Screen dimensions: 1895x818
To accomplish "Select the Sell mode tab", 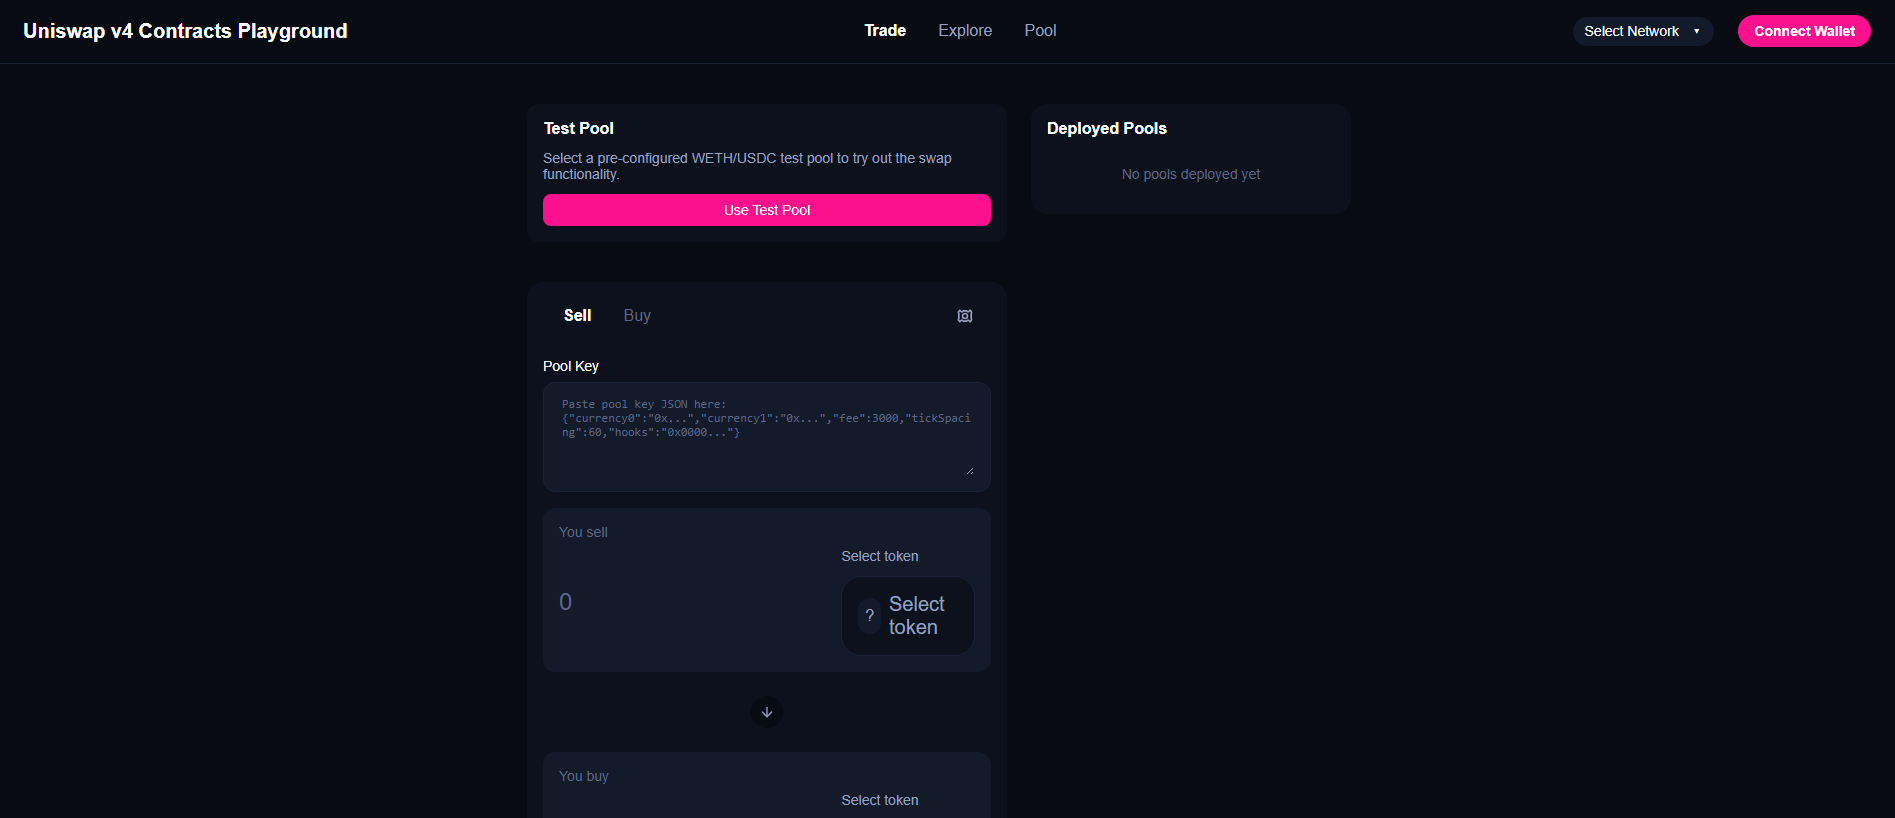I will [x=578, y=316].
